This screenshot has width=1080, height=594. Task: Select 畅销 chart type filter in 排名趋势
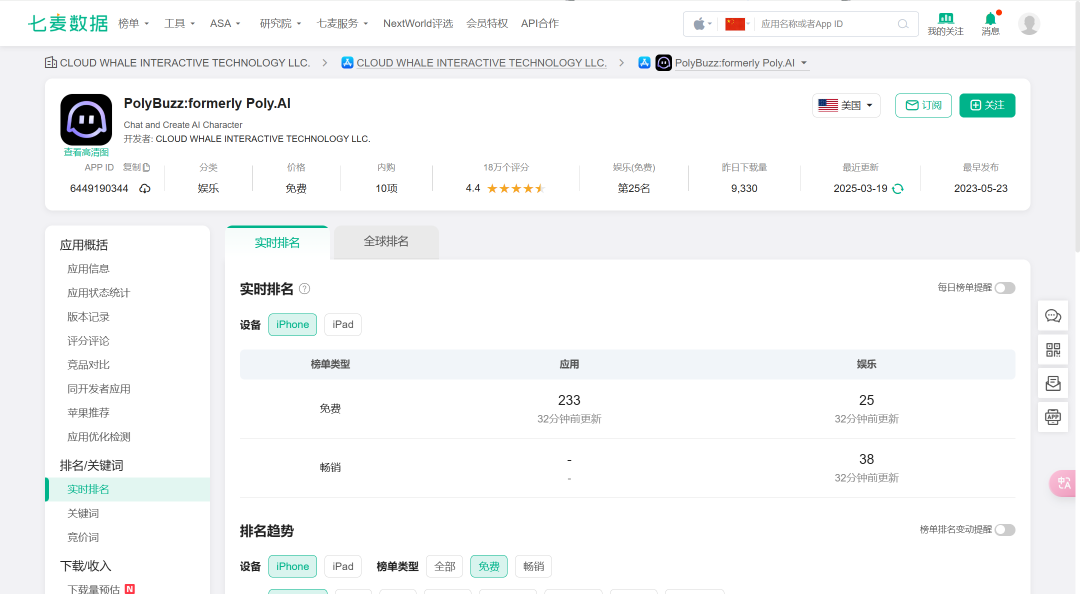coord(534,566)
